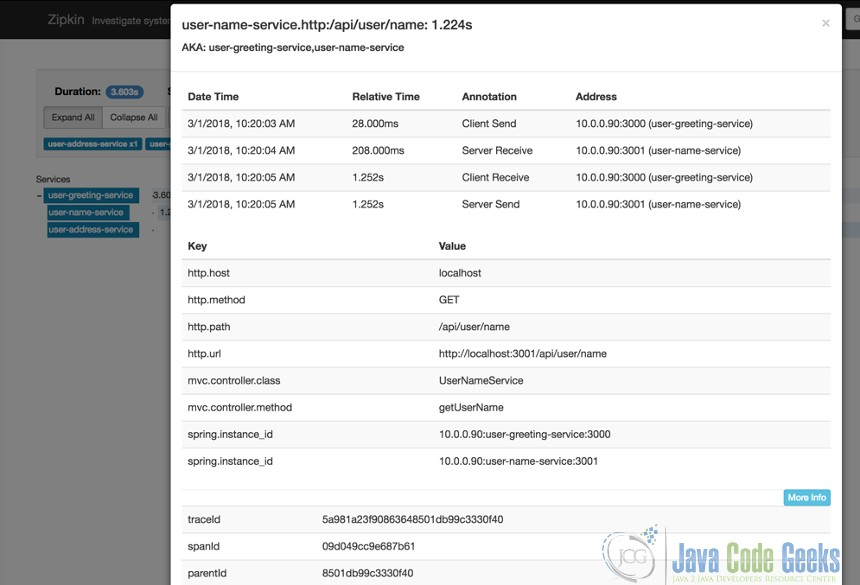The height and width of the screenshot is (585, 860).
Task: Click the 'Address' column header
Action: pyautogui.click(x=596, y=96)
